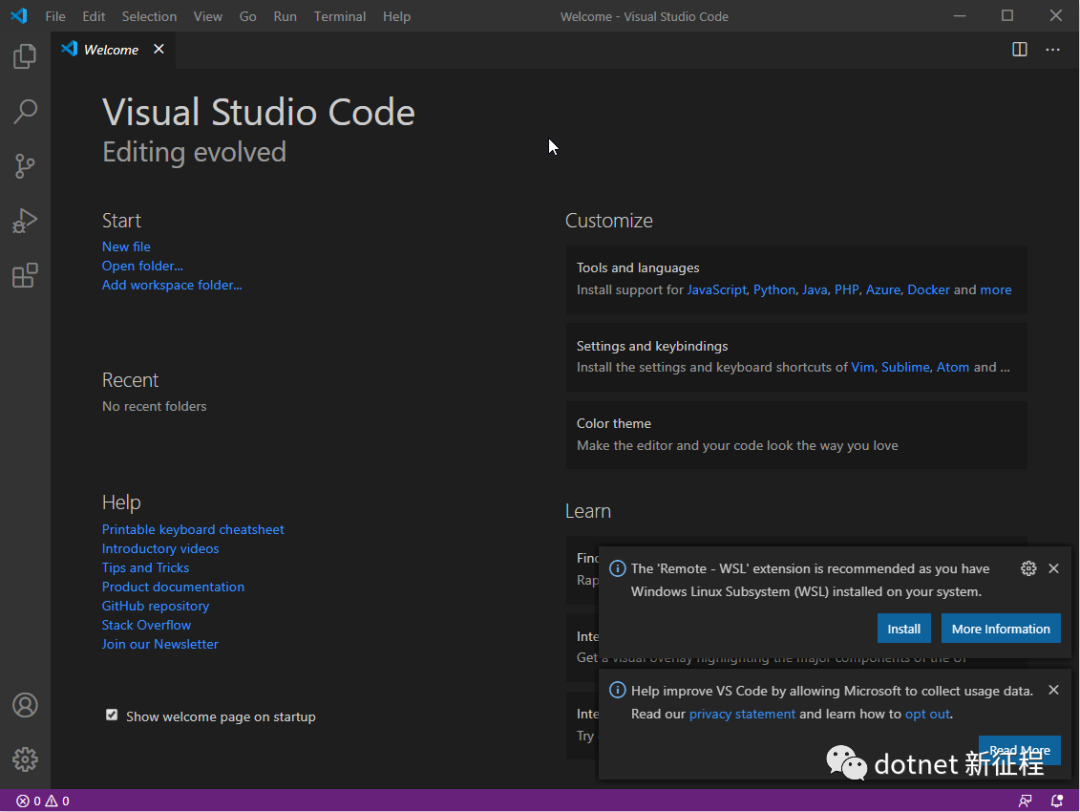Open the Run menu
The height and width of the screenshot is (812, 1080).
(284, 17)
